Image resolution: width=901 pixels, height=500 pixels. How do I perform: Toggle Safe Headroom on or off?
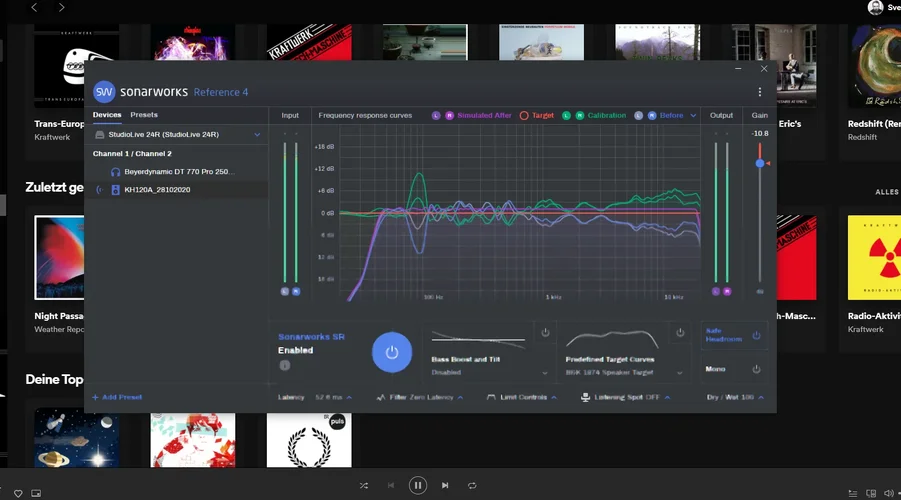756,335
